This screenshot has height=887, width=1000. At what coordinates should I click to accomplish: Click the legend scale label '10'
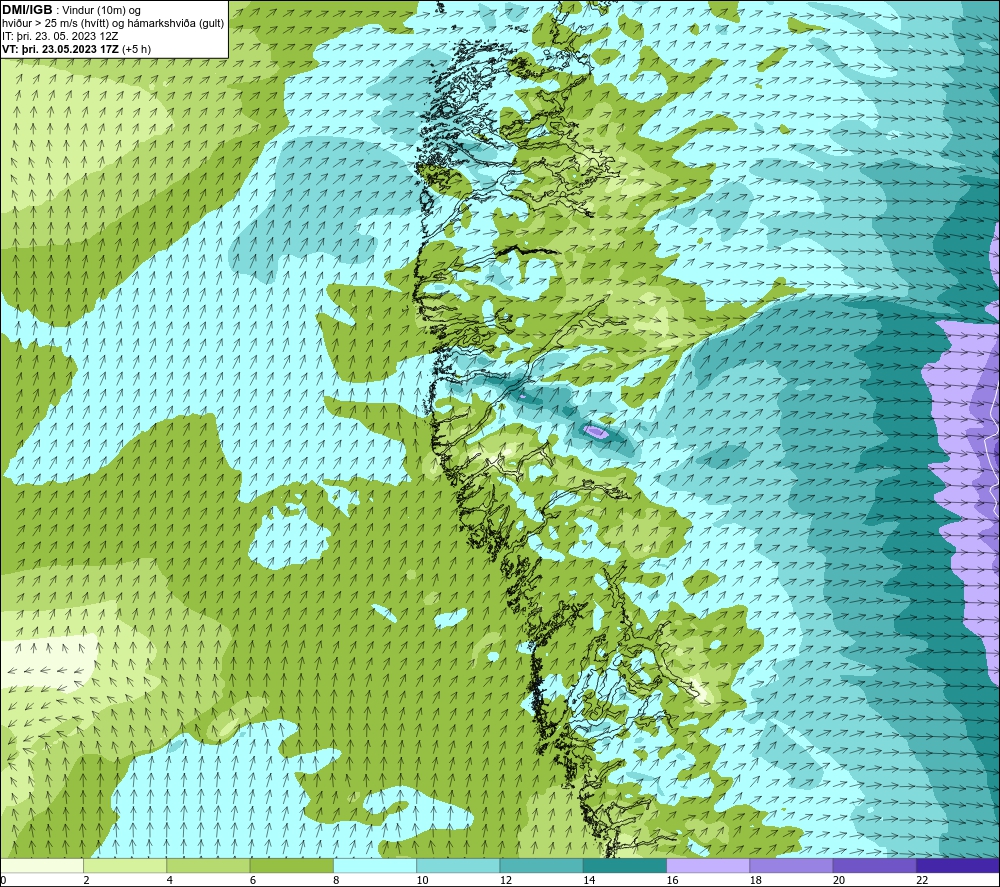click(x=422, y=881)
